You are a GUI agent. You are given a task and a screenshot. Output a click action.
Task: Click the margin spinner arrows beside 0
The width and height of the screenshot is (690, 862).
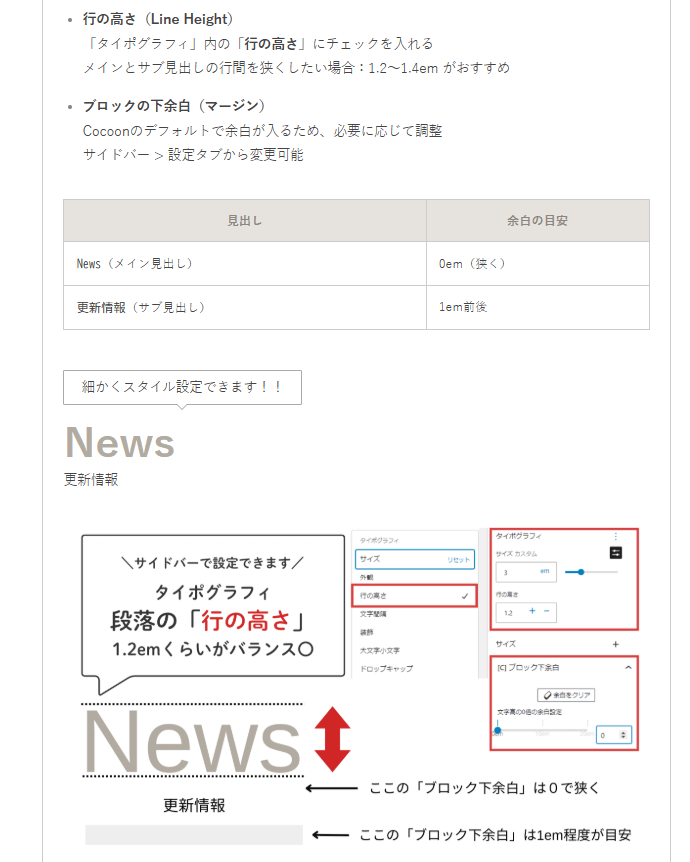click(623, 735)
